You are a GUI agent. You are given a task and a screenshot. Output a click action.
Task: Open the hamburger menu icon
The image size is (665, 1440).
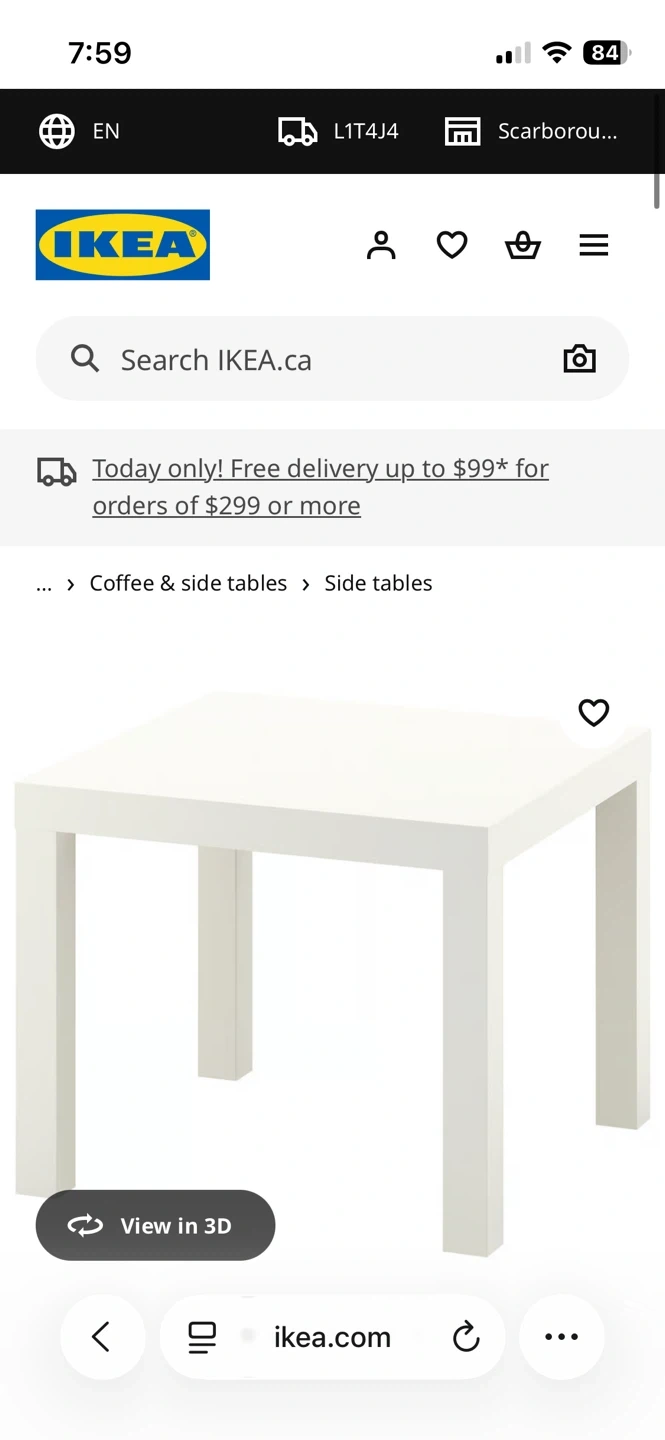coord(594,245)
